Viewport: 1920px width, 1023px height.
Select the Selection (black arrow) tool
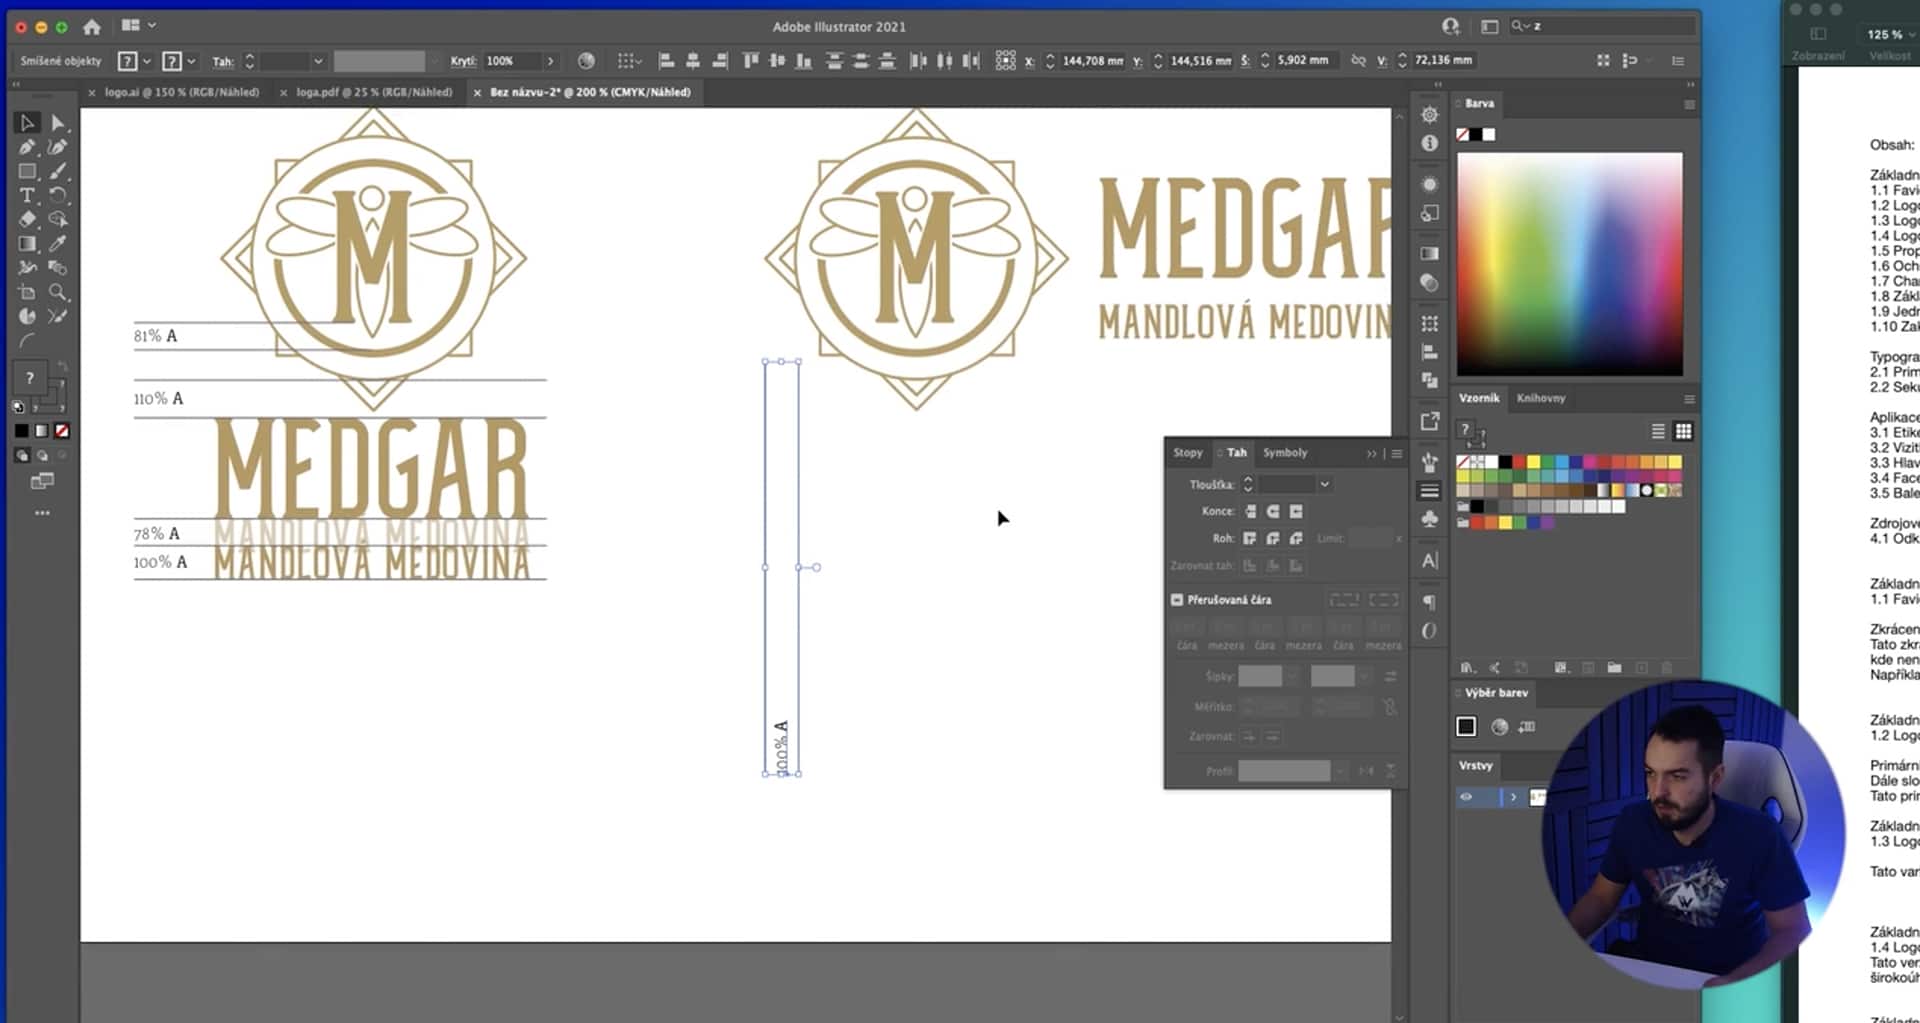point(27,123)
